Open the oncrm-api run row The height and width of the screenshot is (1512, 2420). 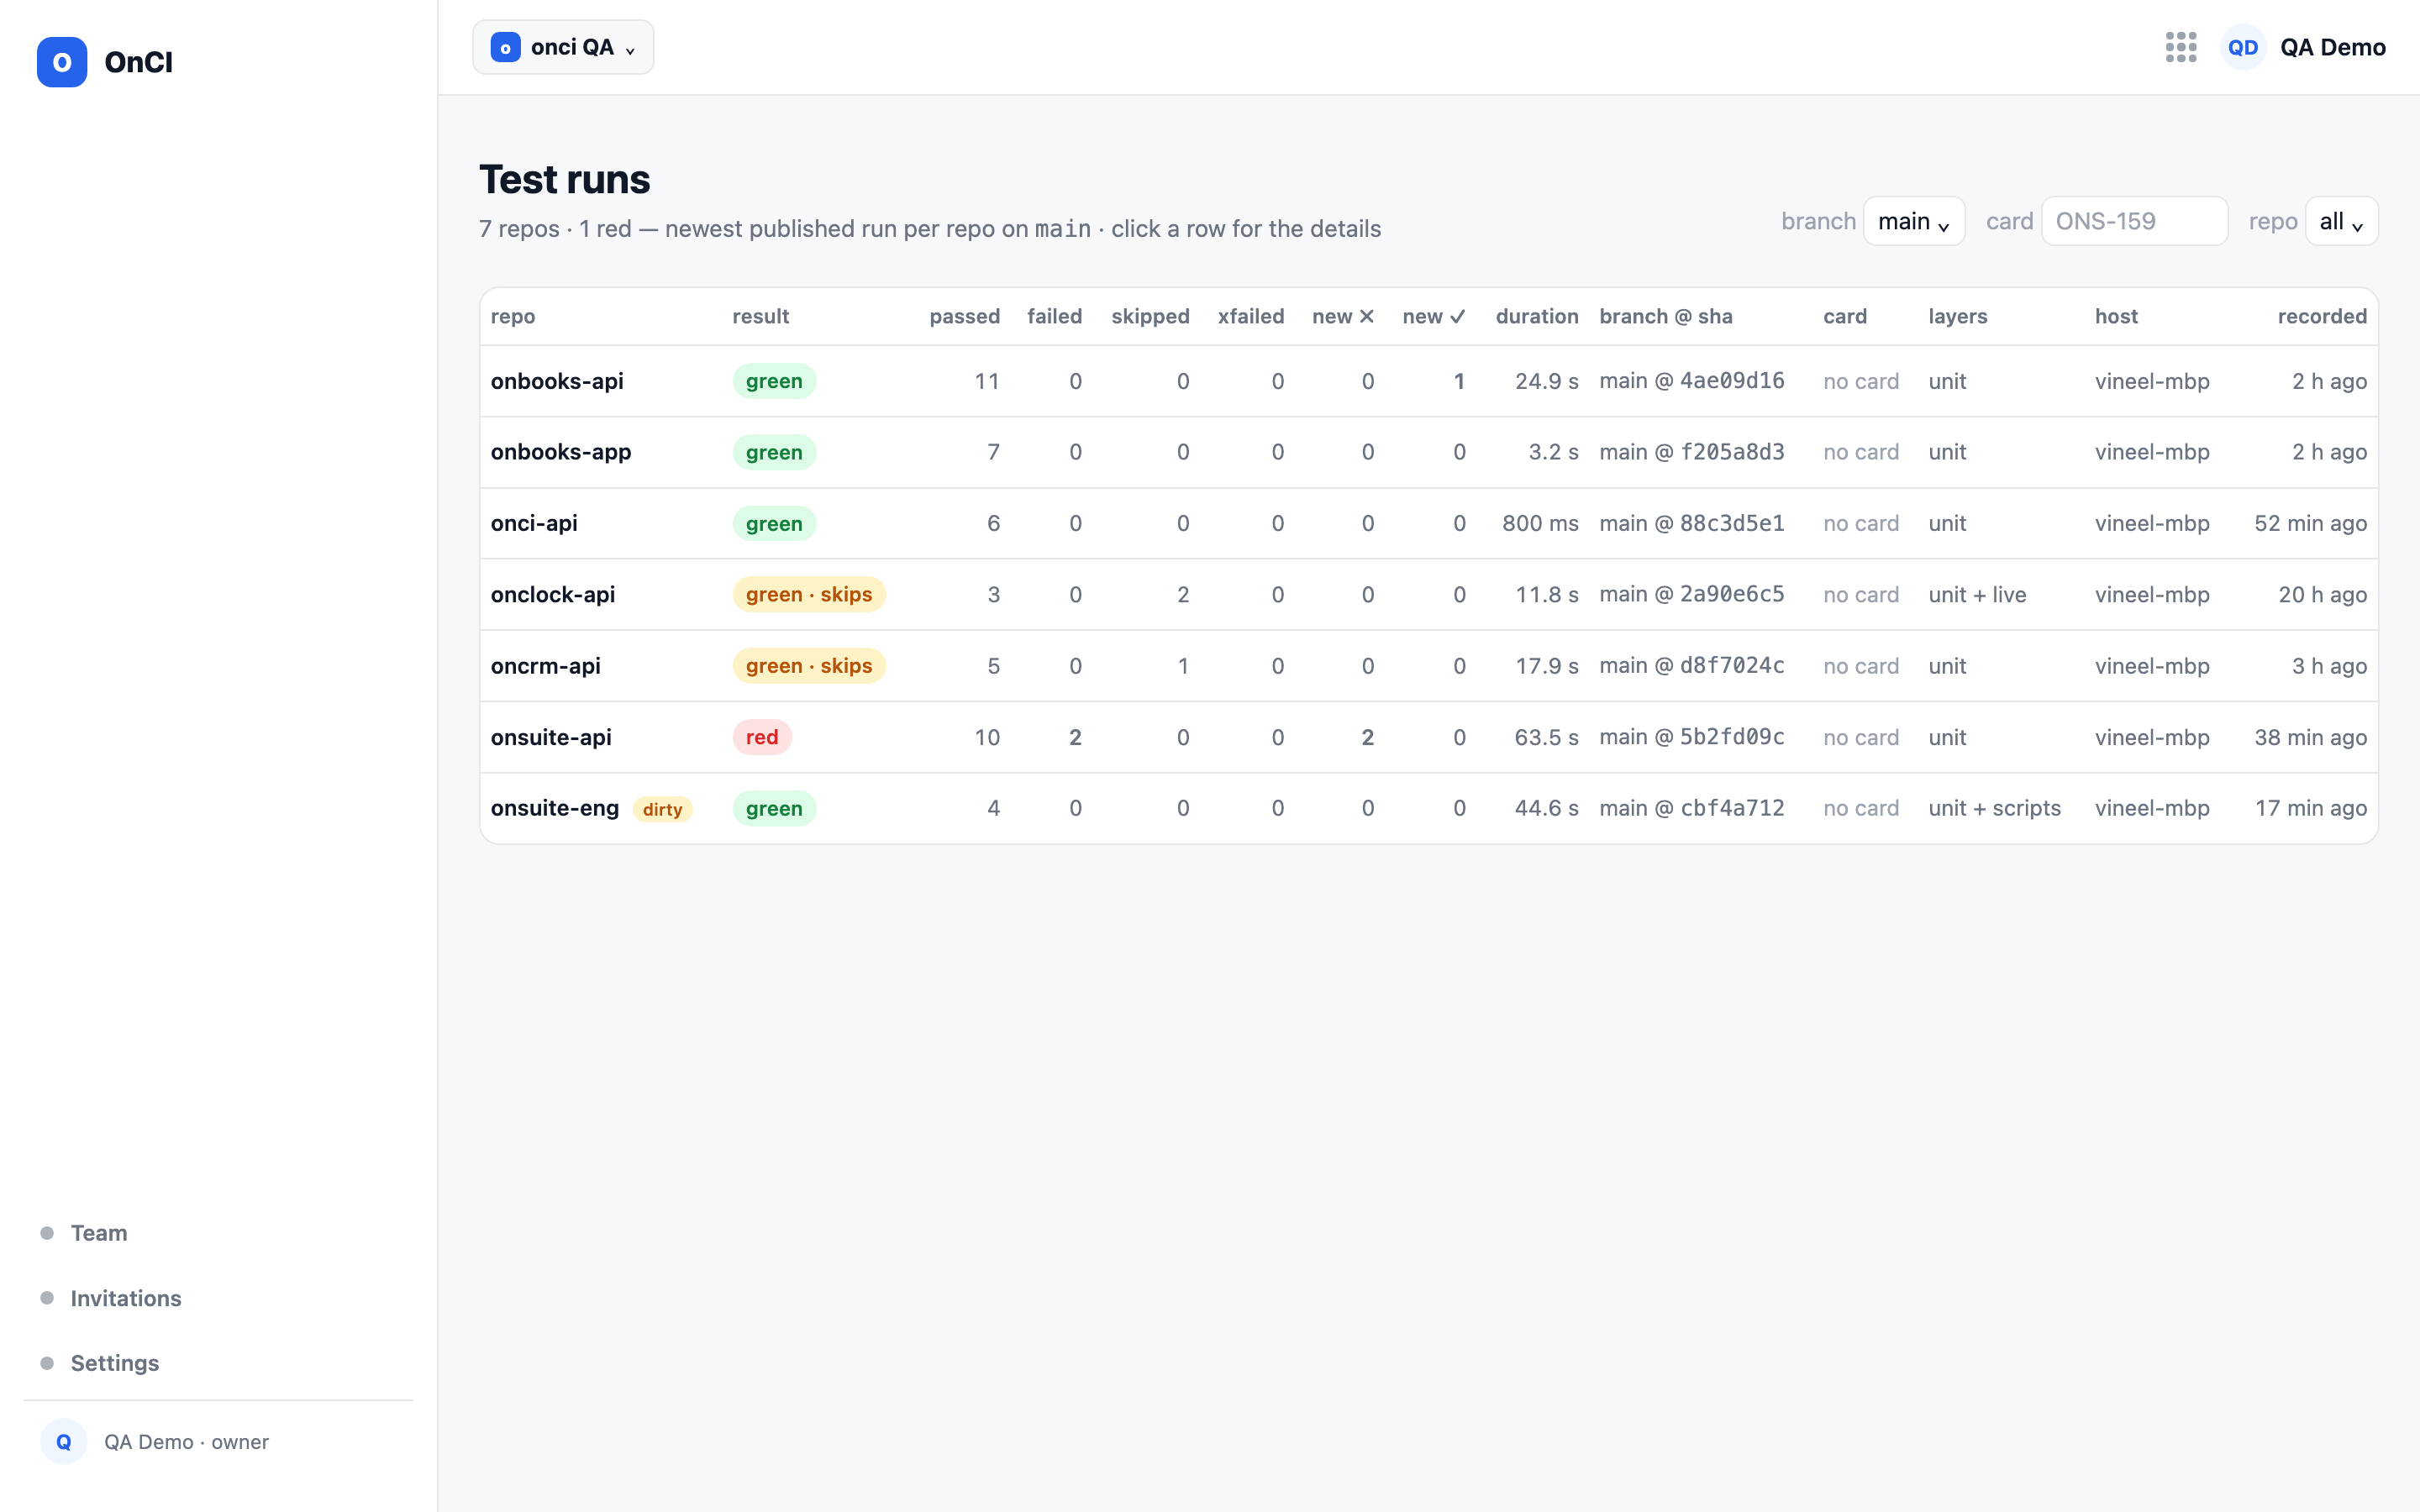click(1428, 665)
